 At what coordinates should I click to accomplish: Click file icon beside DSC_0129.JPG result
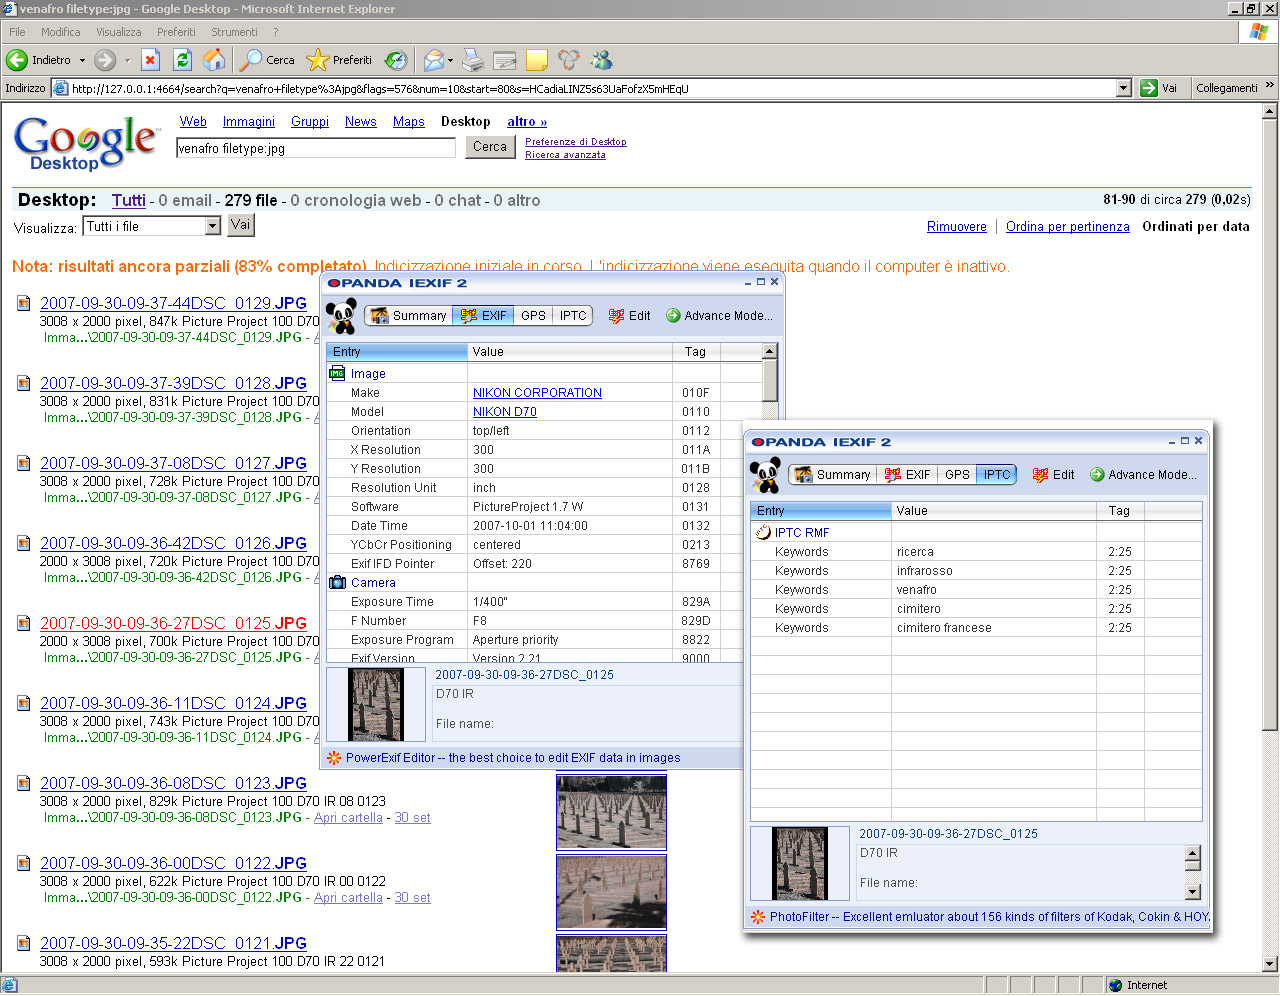[x=23, y=303]
